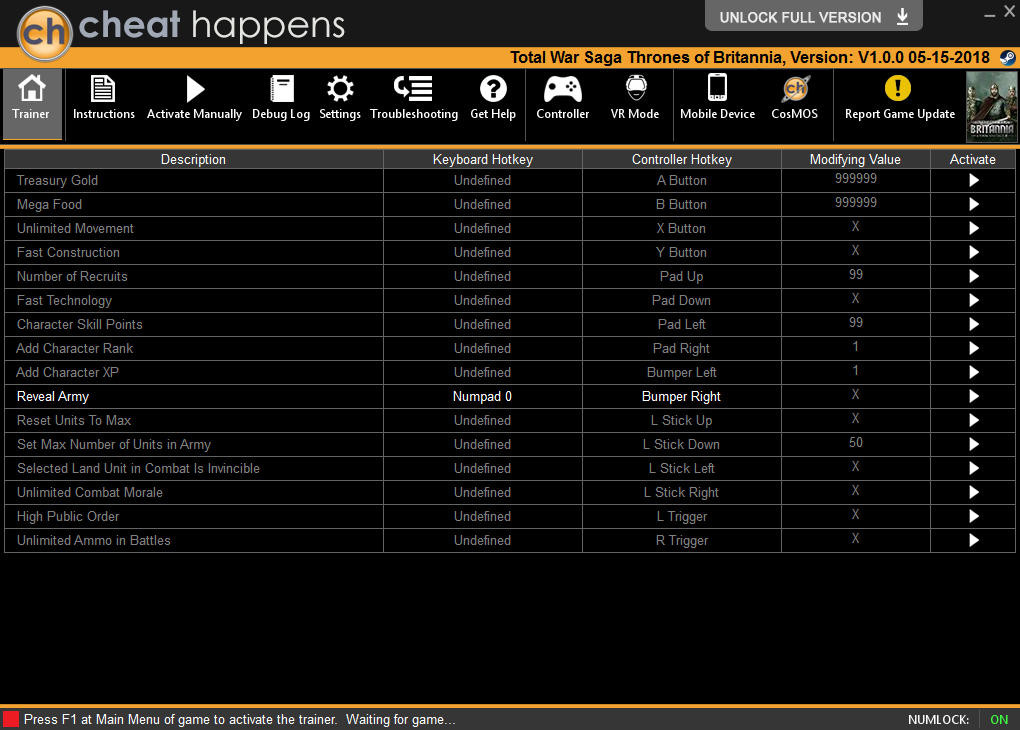Select the Reveal Army description row

coord(194,396)
